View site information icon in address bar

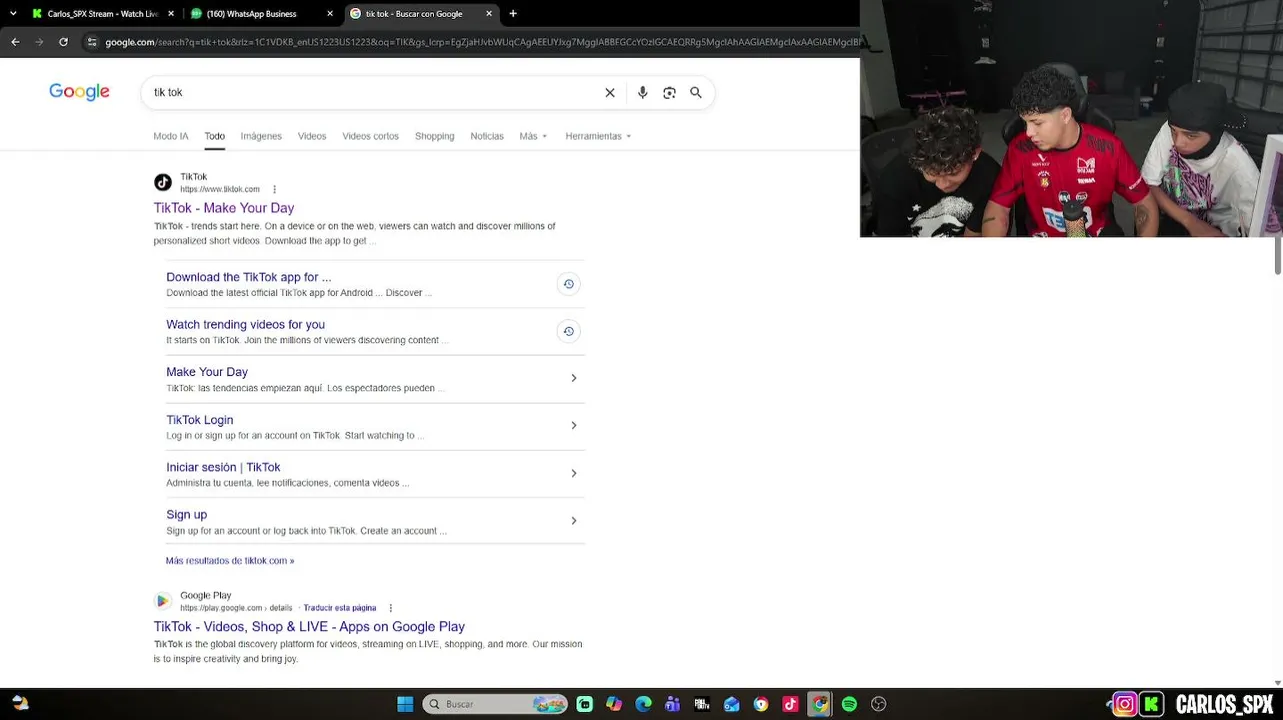92,42
